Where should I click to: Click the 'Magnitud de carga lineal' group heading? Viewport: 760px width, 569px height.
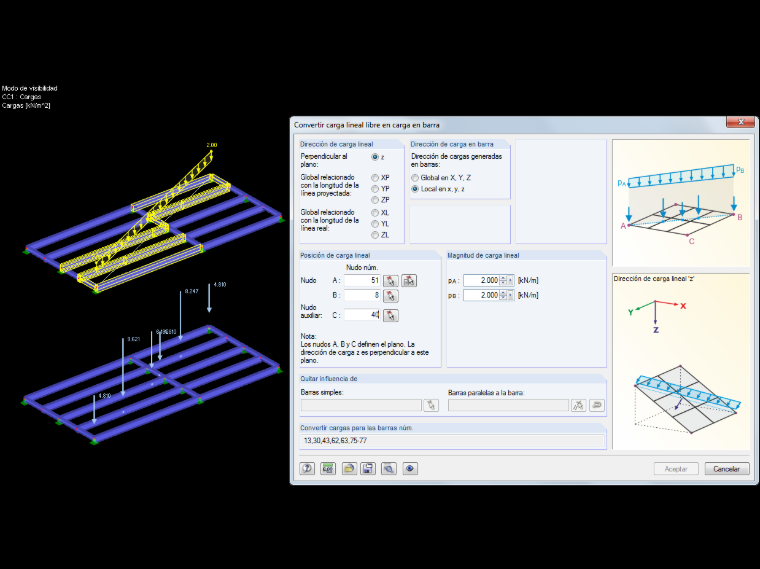click(x=483, y=255)
